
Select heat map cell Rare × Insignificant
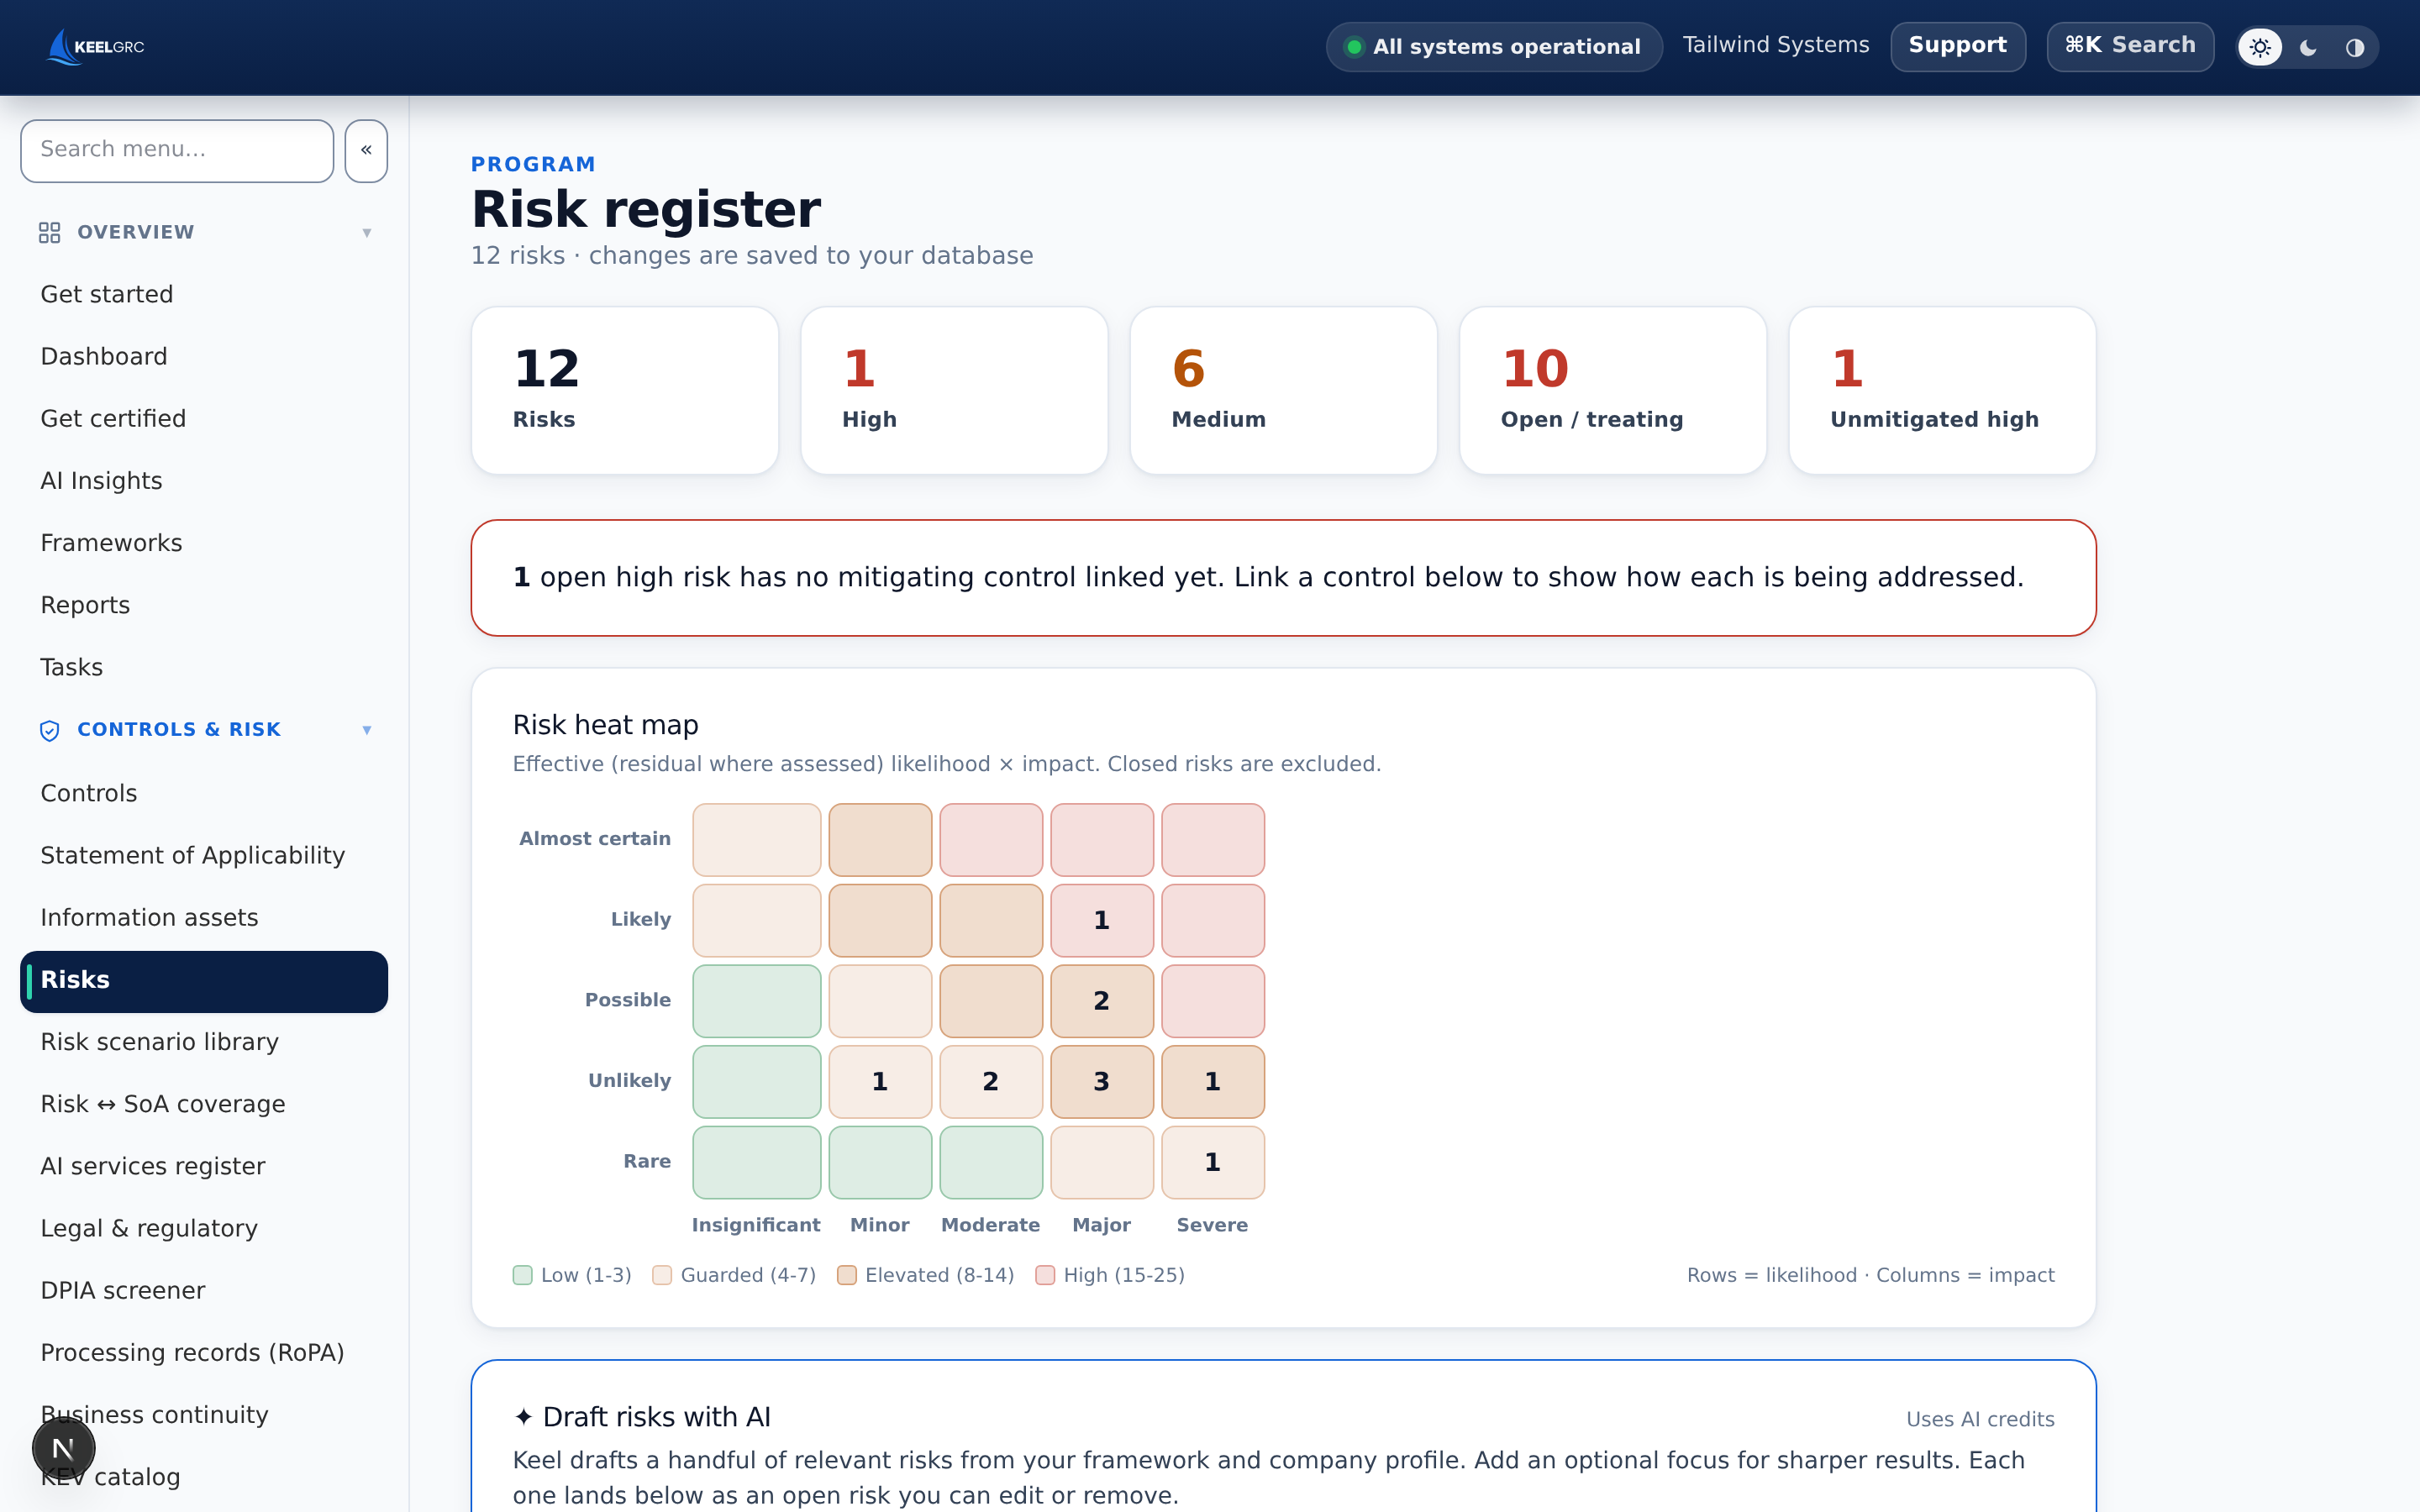pyautogui.click(x=756, y=1162)
